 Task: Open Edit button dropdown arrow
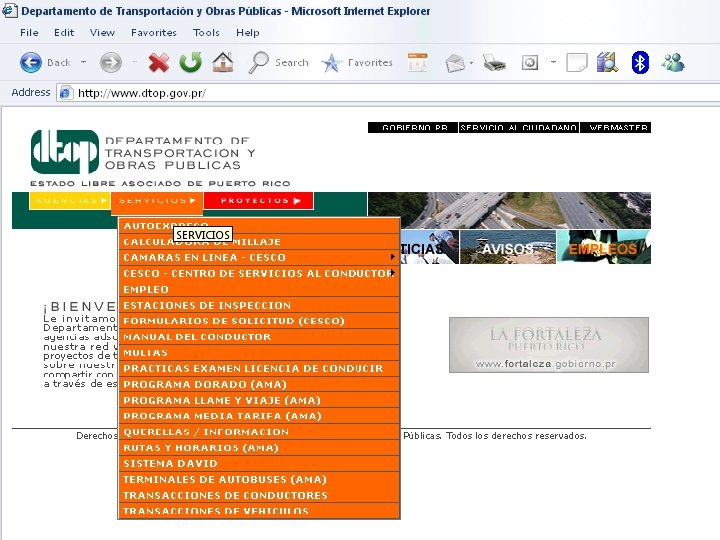click(553, 62)
